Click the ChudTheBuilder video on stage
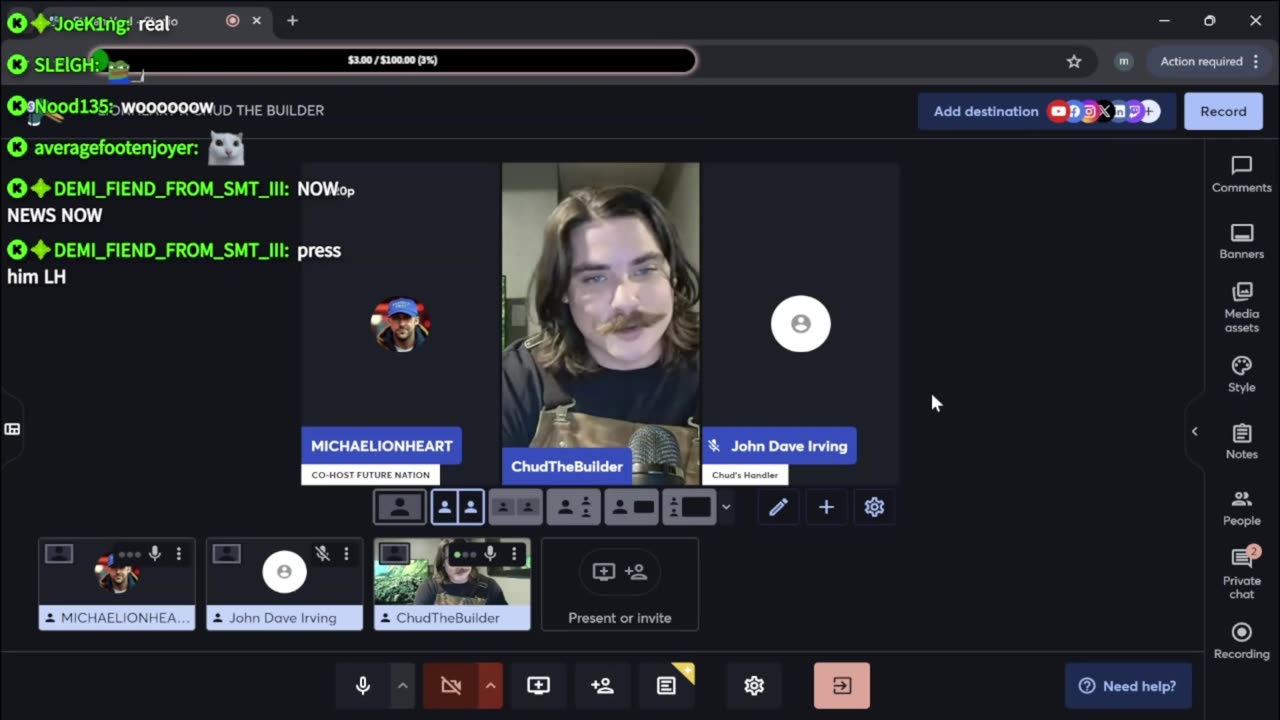1280x720 pixels. (x=600, y=323)
